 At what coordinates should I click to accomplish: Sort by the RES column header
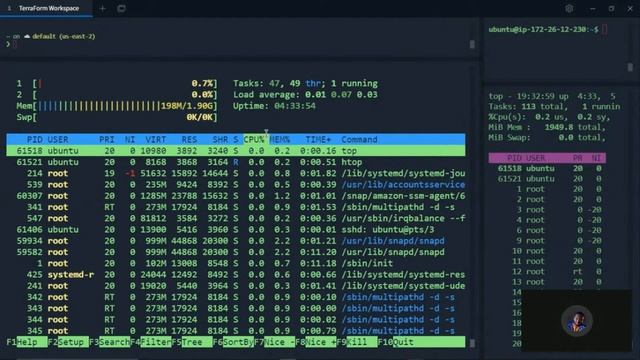click(189, 140)
